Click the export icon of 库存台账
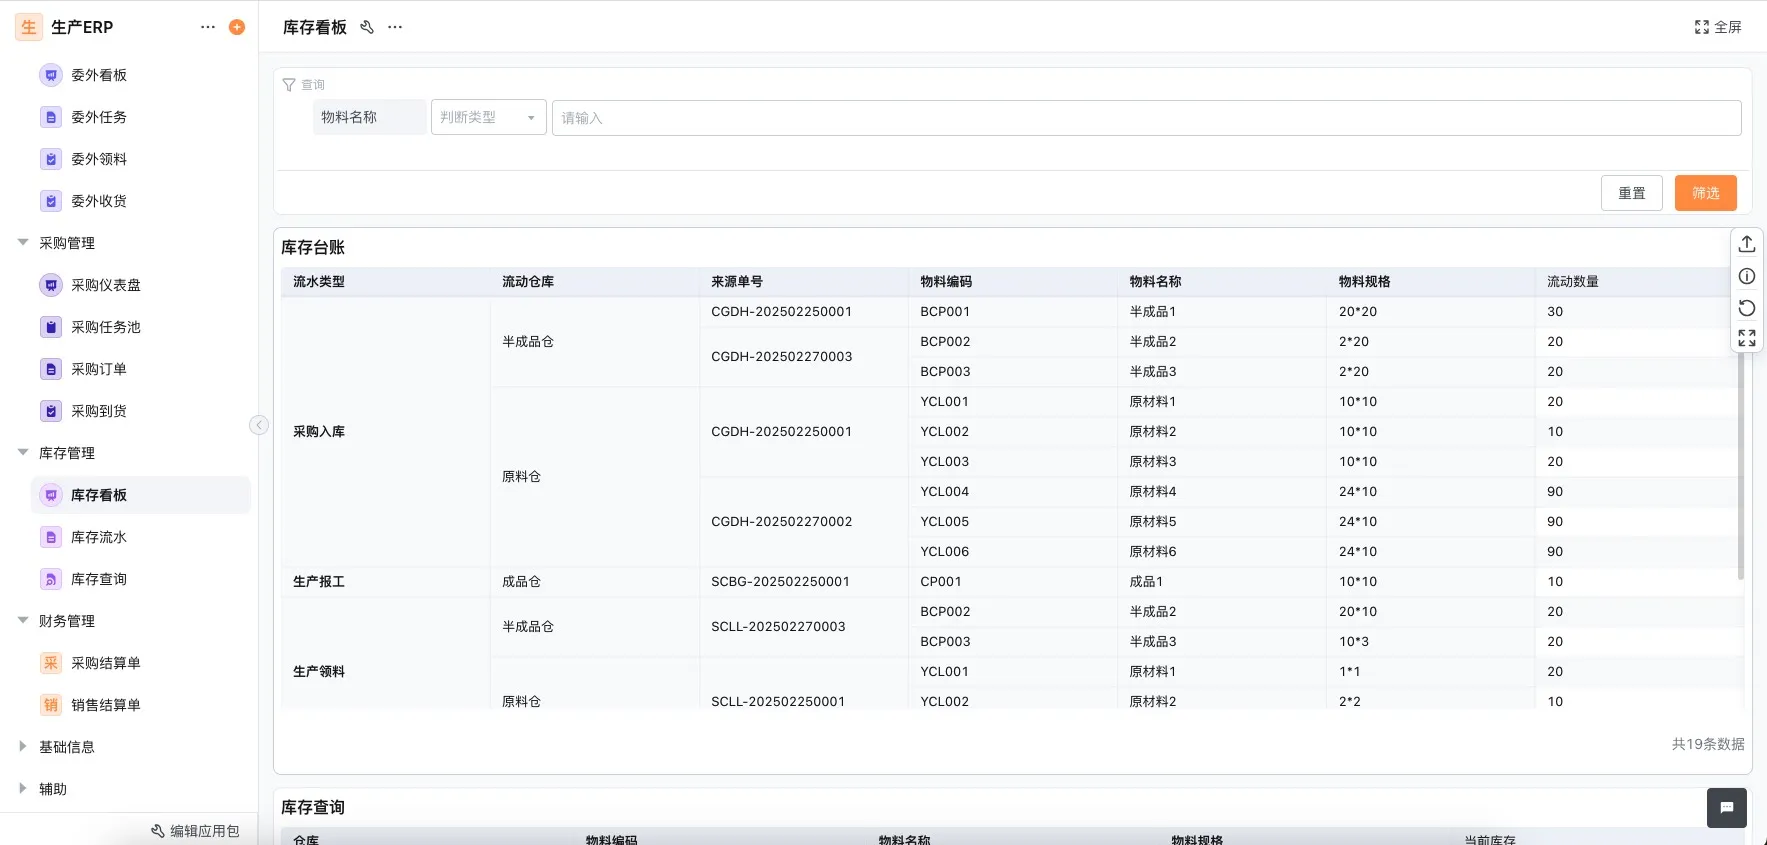The width and height of the screenshot is (1767, 845). click(1747, 244)
